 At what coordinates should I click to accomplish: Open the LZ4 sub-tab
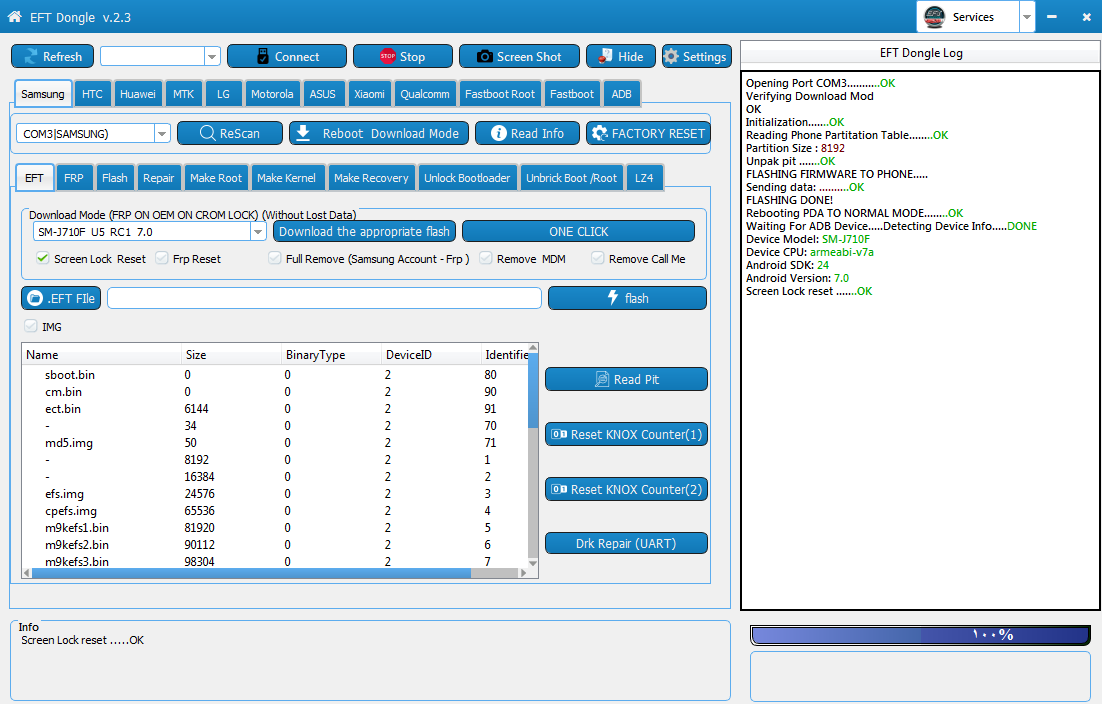[644, 178]
